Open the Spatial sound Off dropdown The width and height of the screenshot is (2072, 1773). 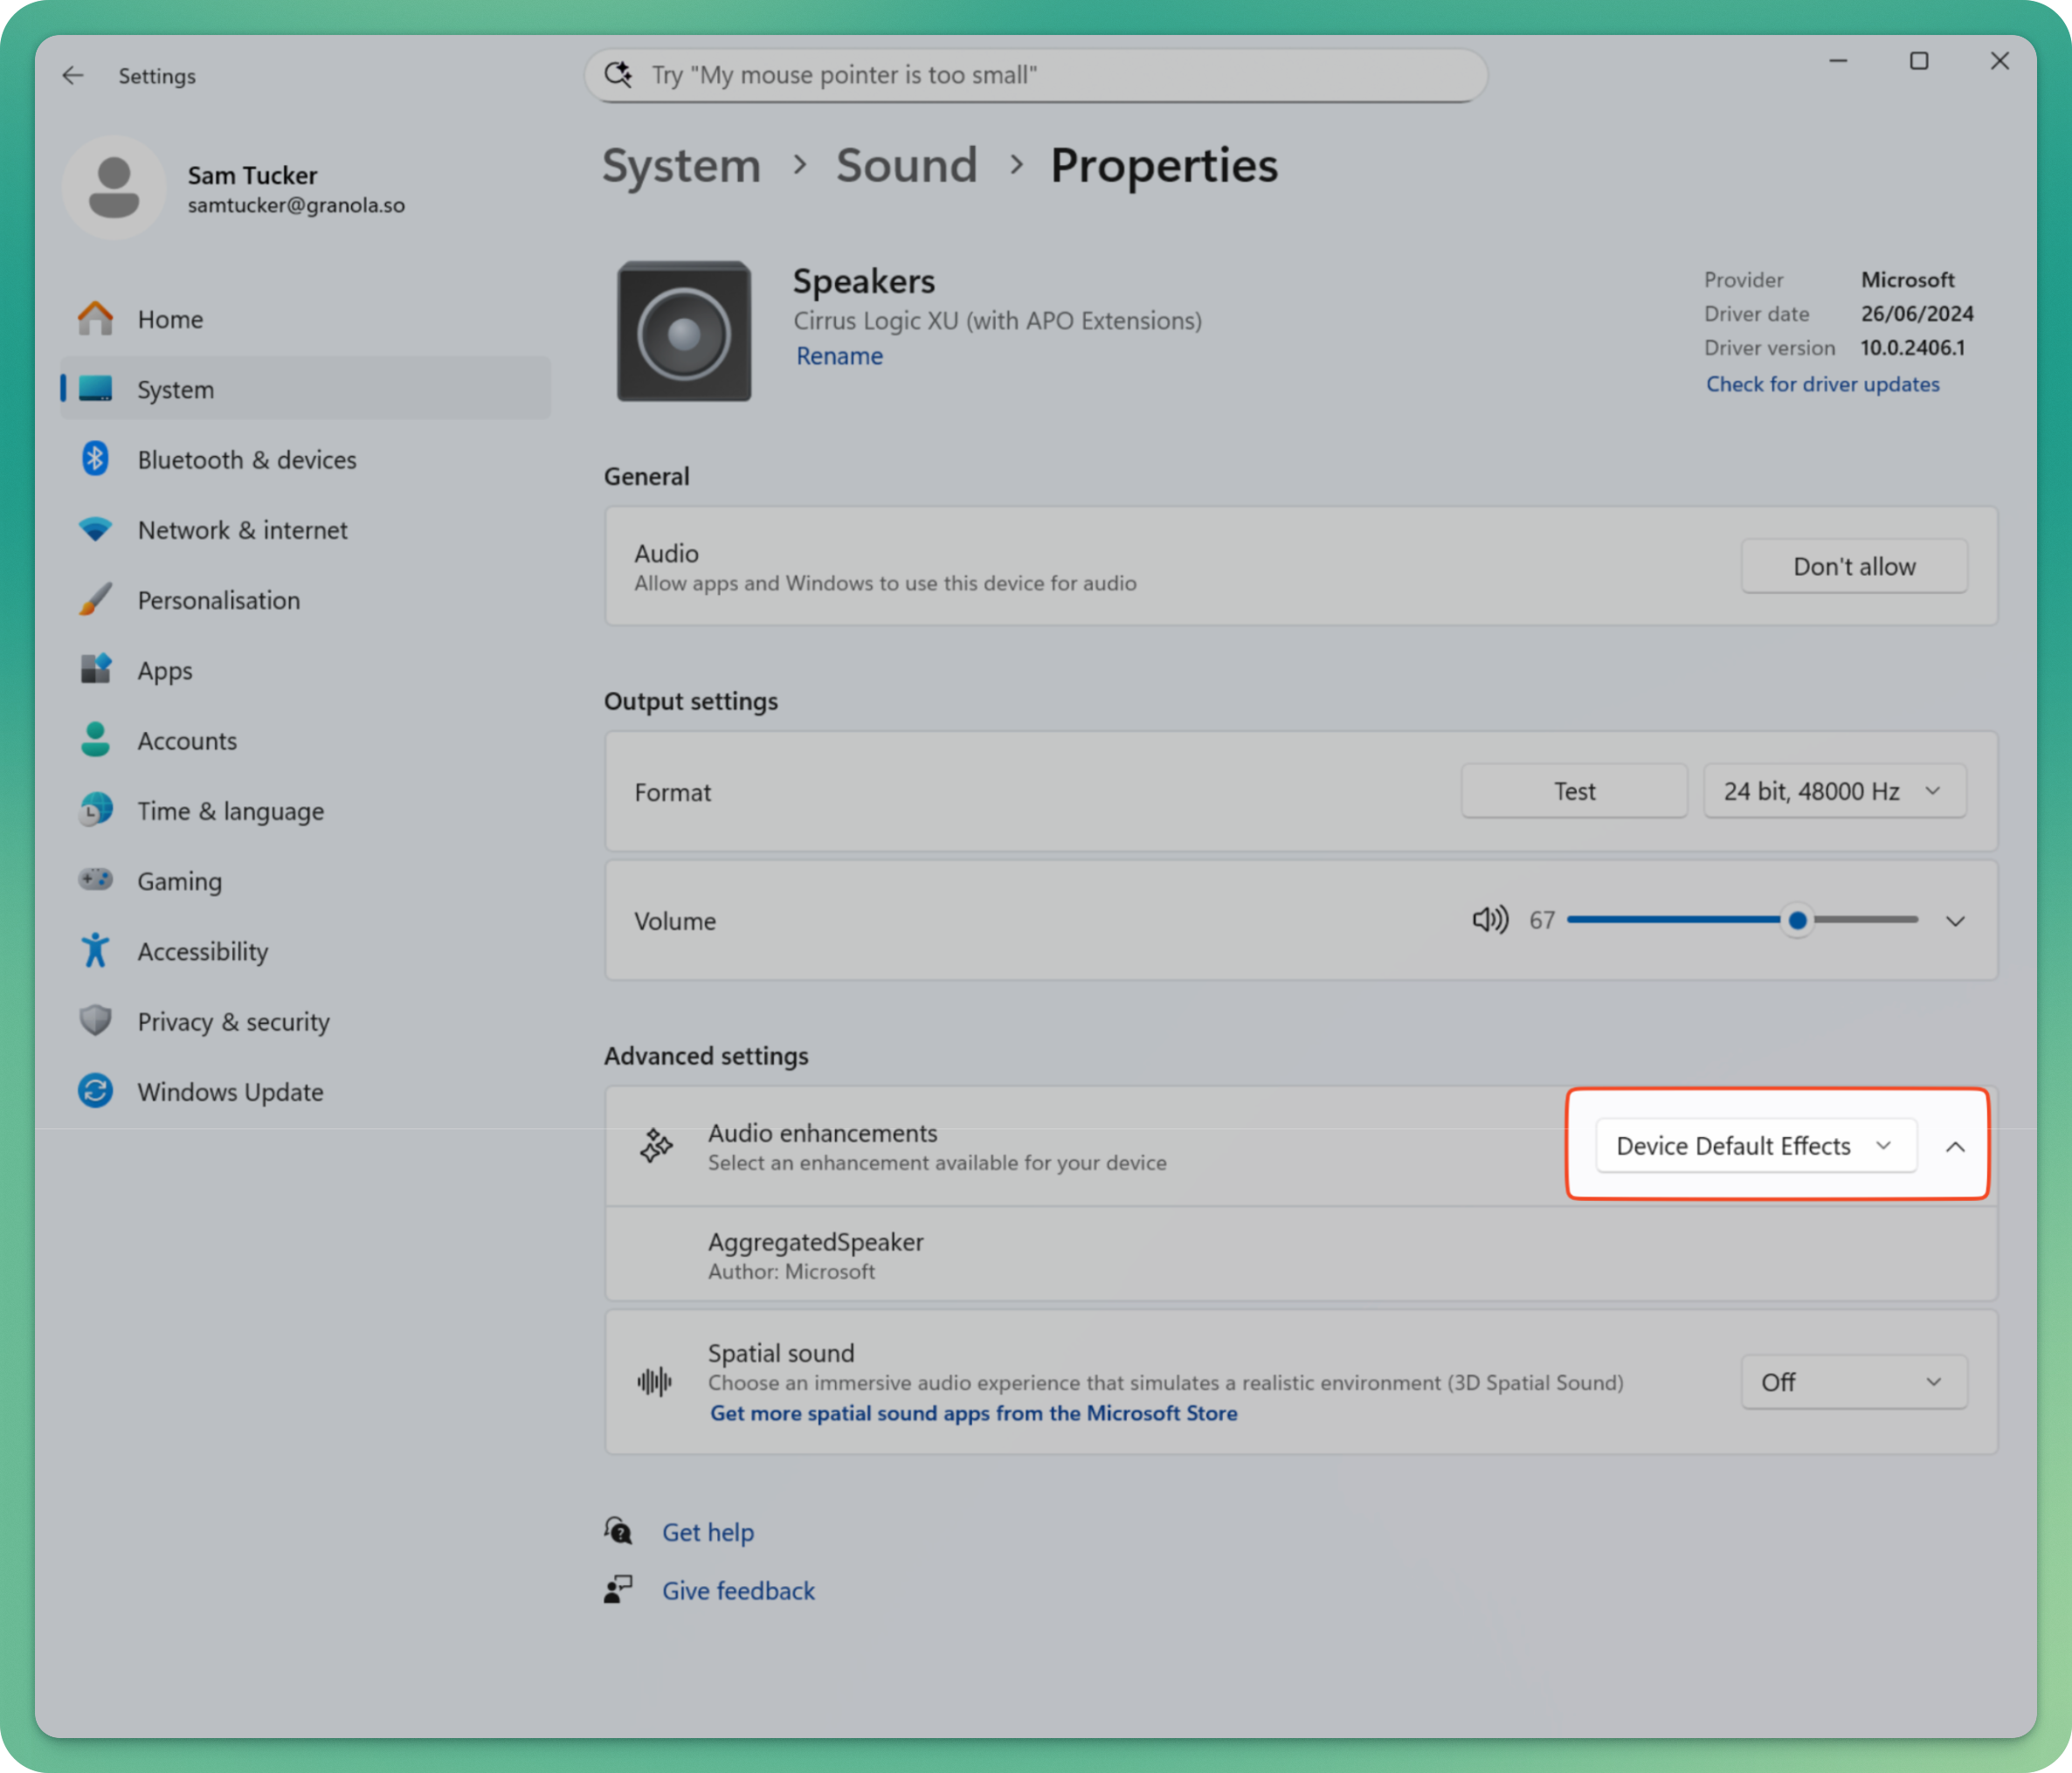(1853, 1382)
